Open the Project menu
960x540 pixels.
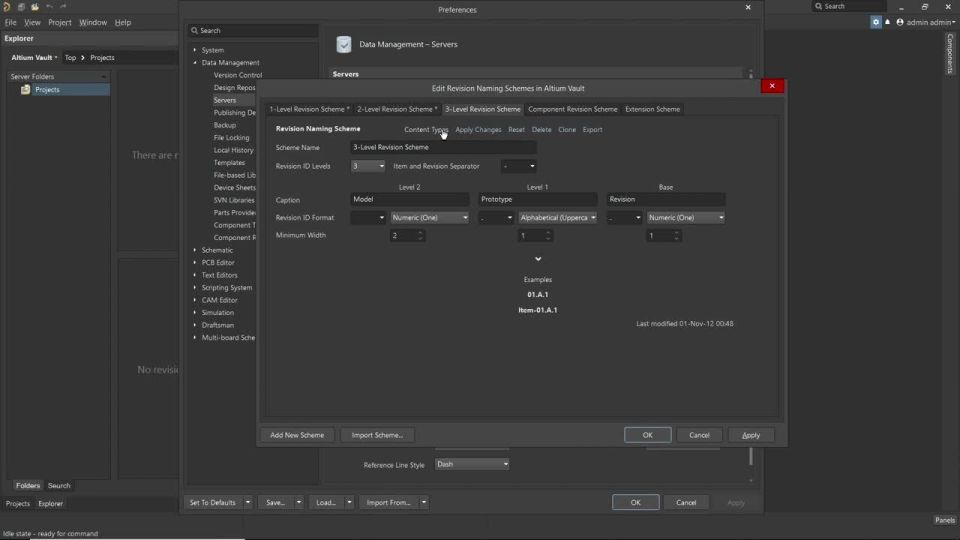pos(60,22)
